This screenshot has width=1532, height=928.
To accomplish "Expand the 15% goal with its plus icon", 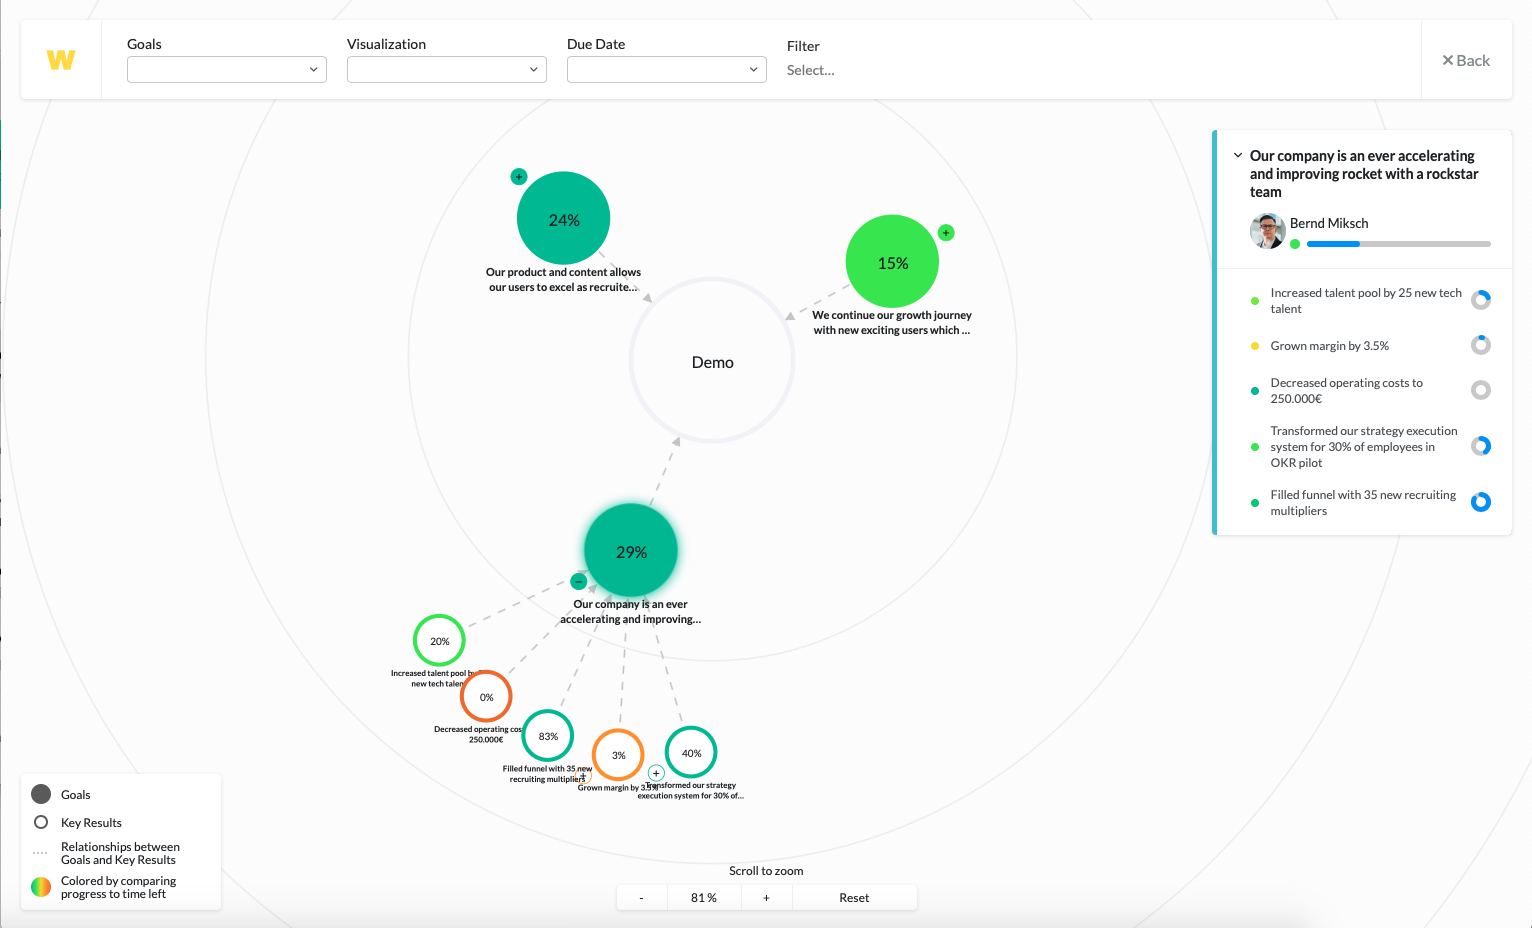I will click(x=946, y=233).
